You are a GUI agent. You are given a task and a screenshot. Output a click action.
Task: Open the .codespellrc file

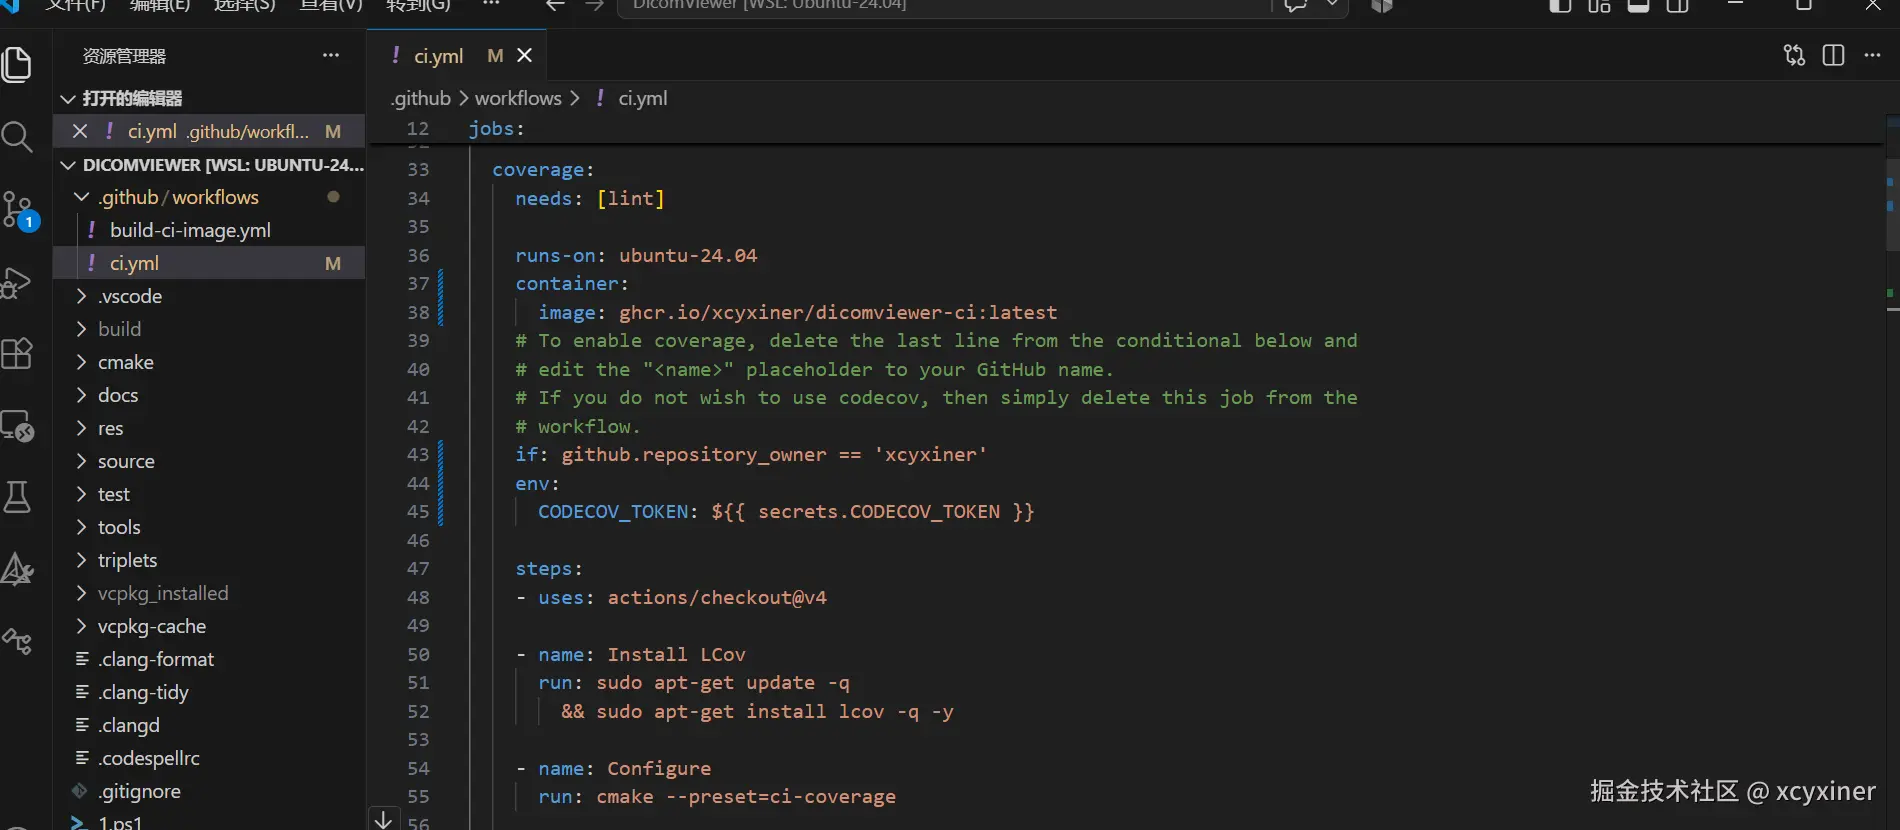point(208,758)
